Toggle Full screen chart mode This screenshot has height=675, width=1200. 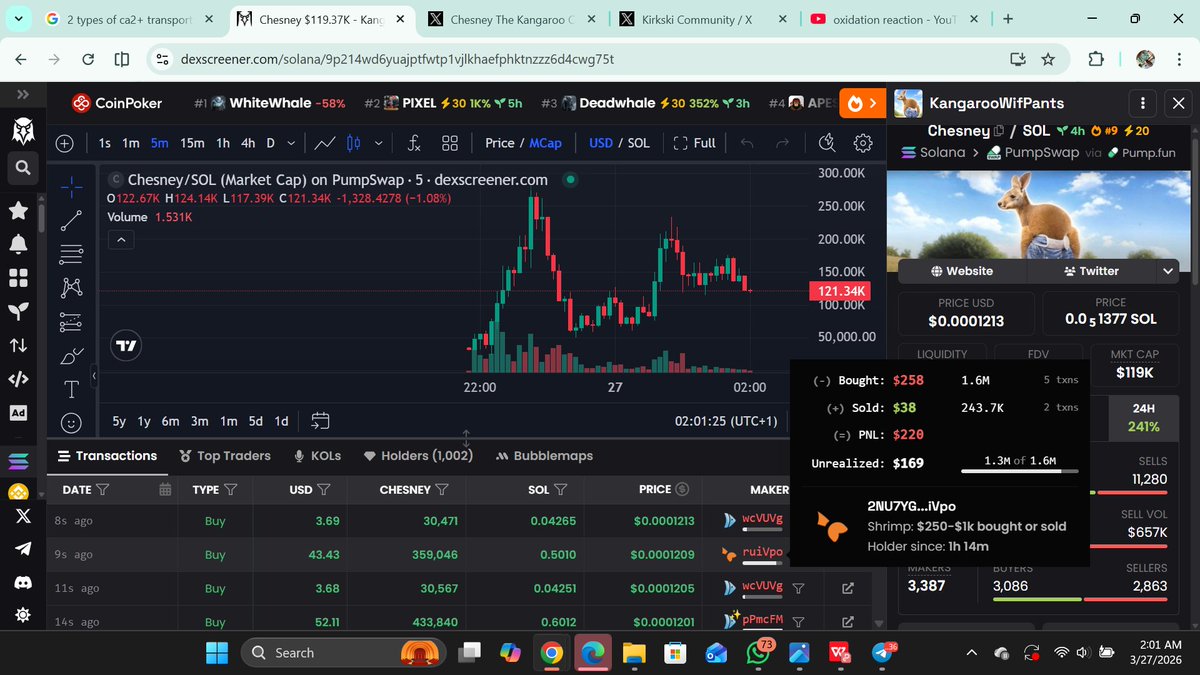click(x=695, y=143)
